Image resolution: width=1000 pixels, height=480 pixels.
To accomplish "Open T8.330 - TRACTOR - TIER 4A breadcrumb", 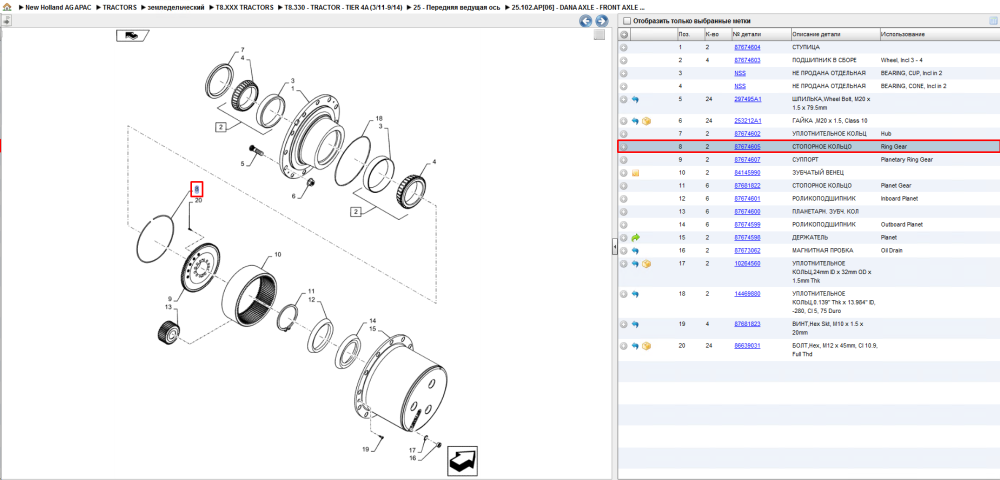I will (344, 7).
